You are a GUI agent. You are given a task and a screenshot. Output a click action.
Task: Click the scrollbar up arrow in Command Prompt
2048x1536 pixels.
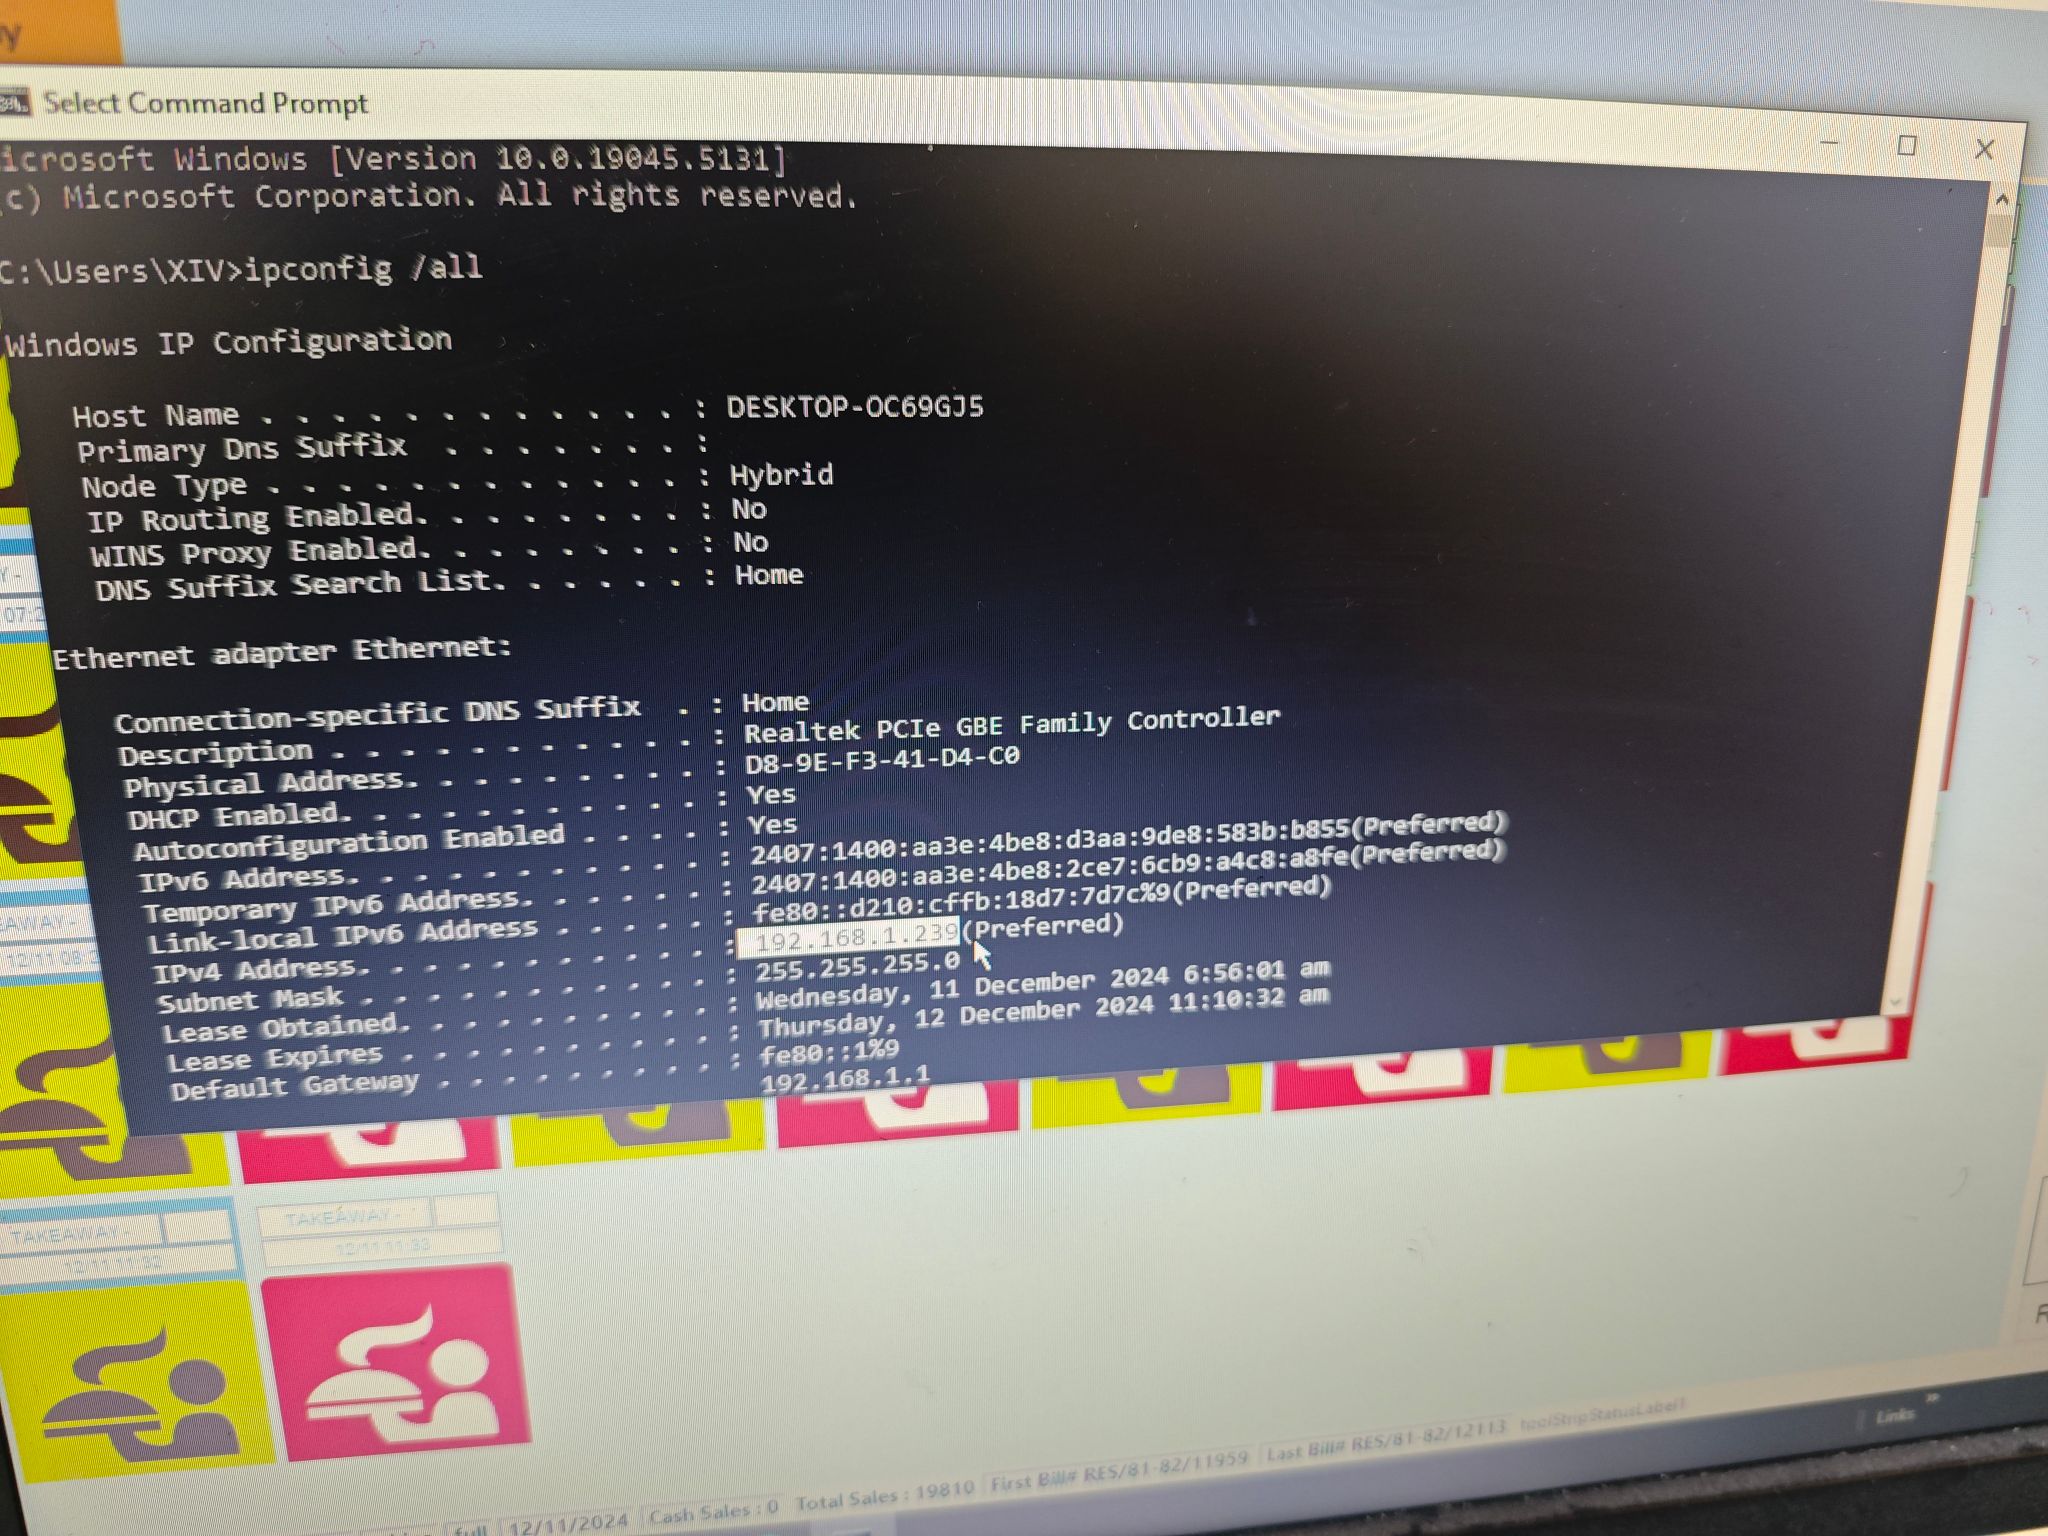pos(2001,200)
